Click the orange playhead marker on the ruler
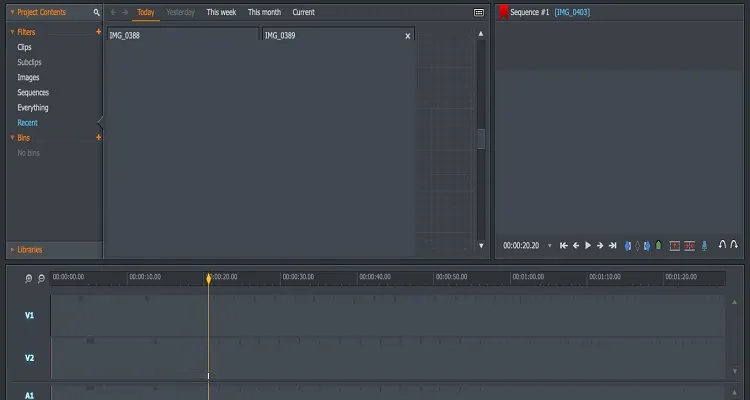 [209, 278]
